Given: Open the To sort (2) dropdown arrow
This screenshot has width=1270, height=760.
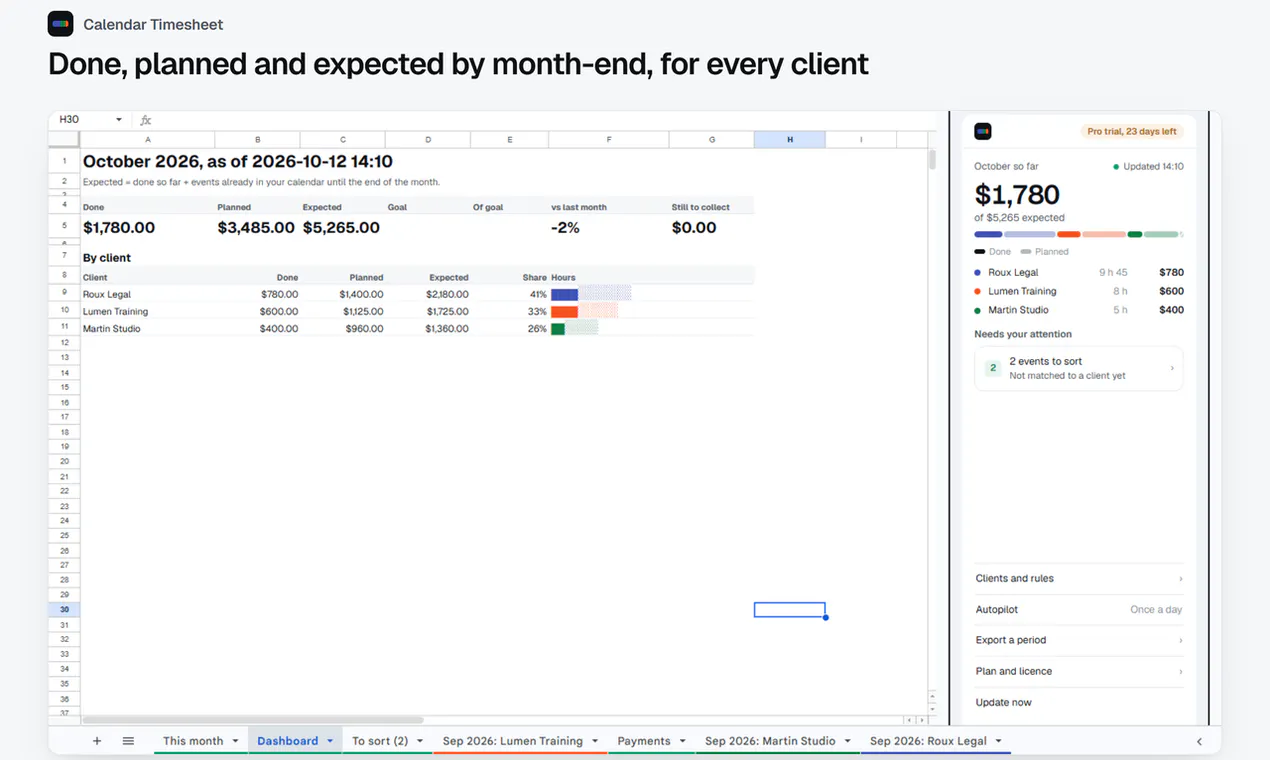Looking at the screenshot, I should click(420, 741).
